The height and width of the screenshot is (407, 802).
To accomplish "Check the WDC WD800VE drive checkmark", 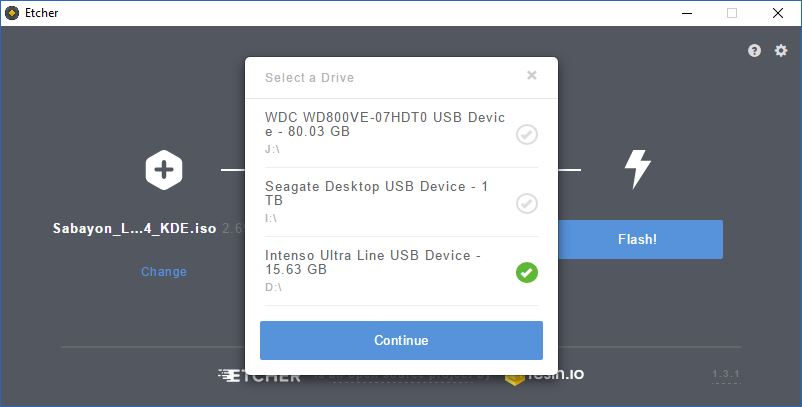I will tap(526, 134).
